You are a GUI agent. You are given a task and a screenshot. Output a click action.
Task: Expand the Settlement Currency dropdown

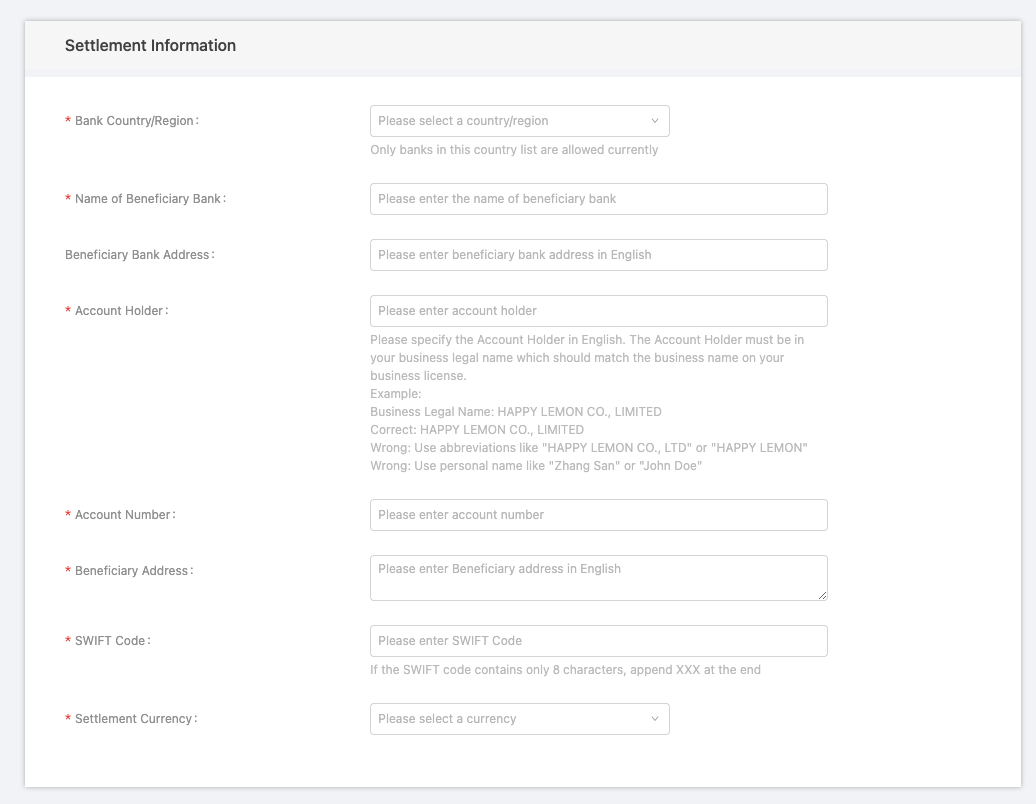click(510, 719)
